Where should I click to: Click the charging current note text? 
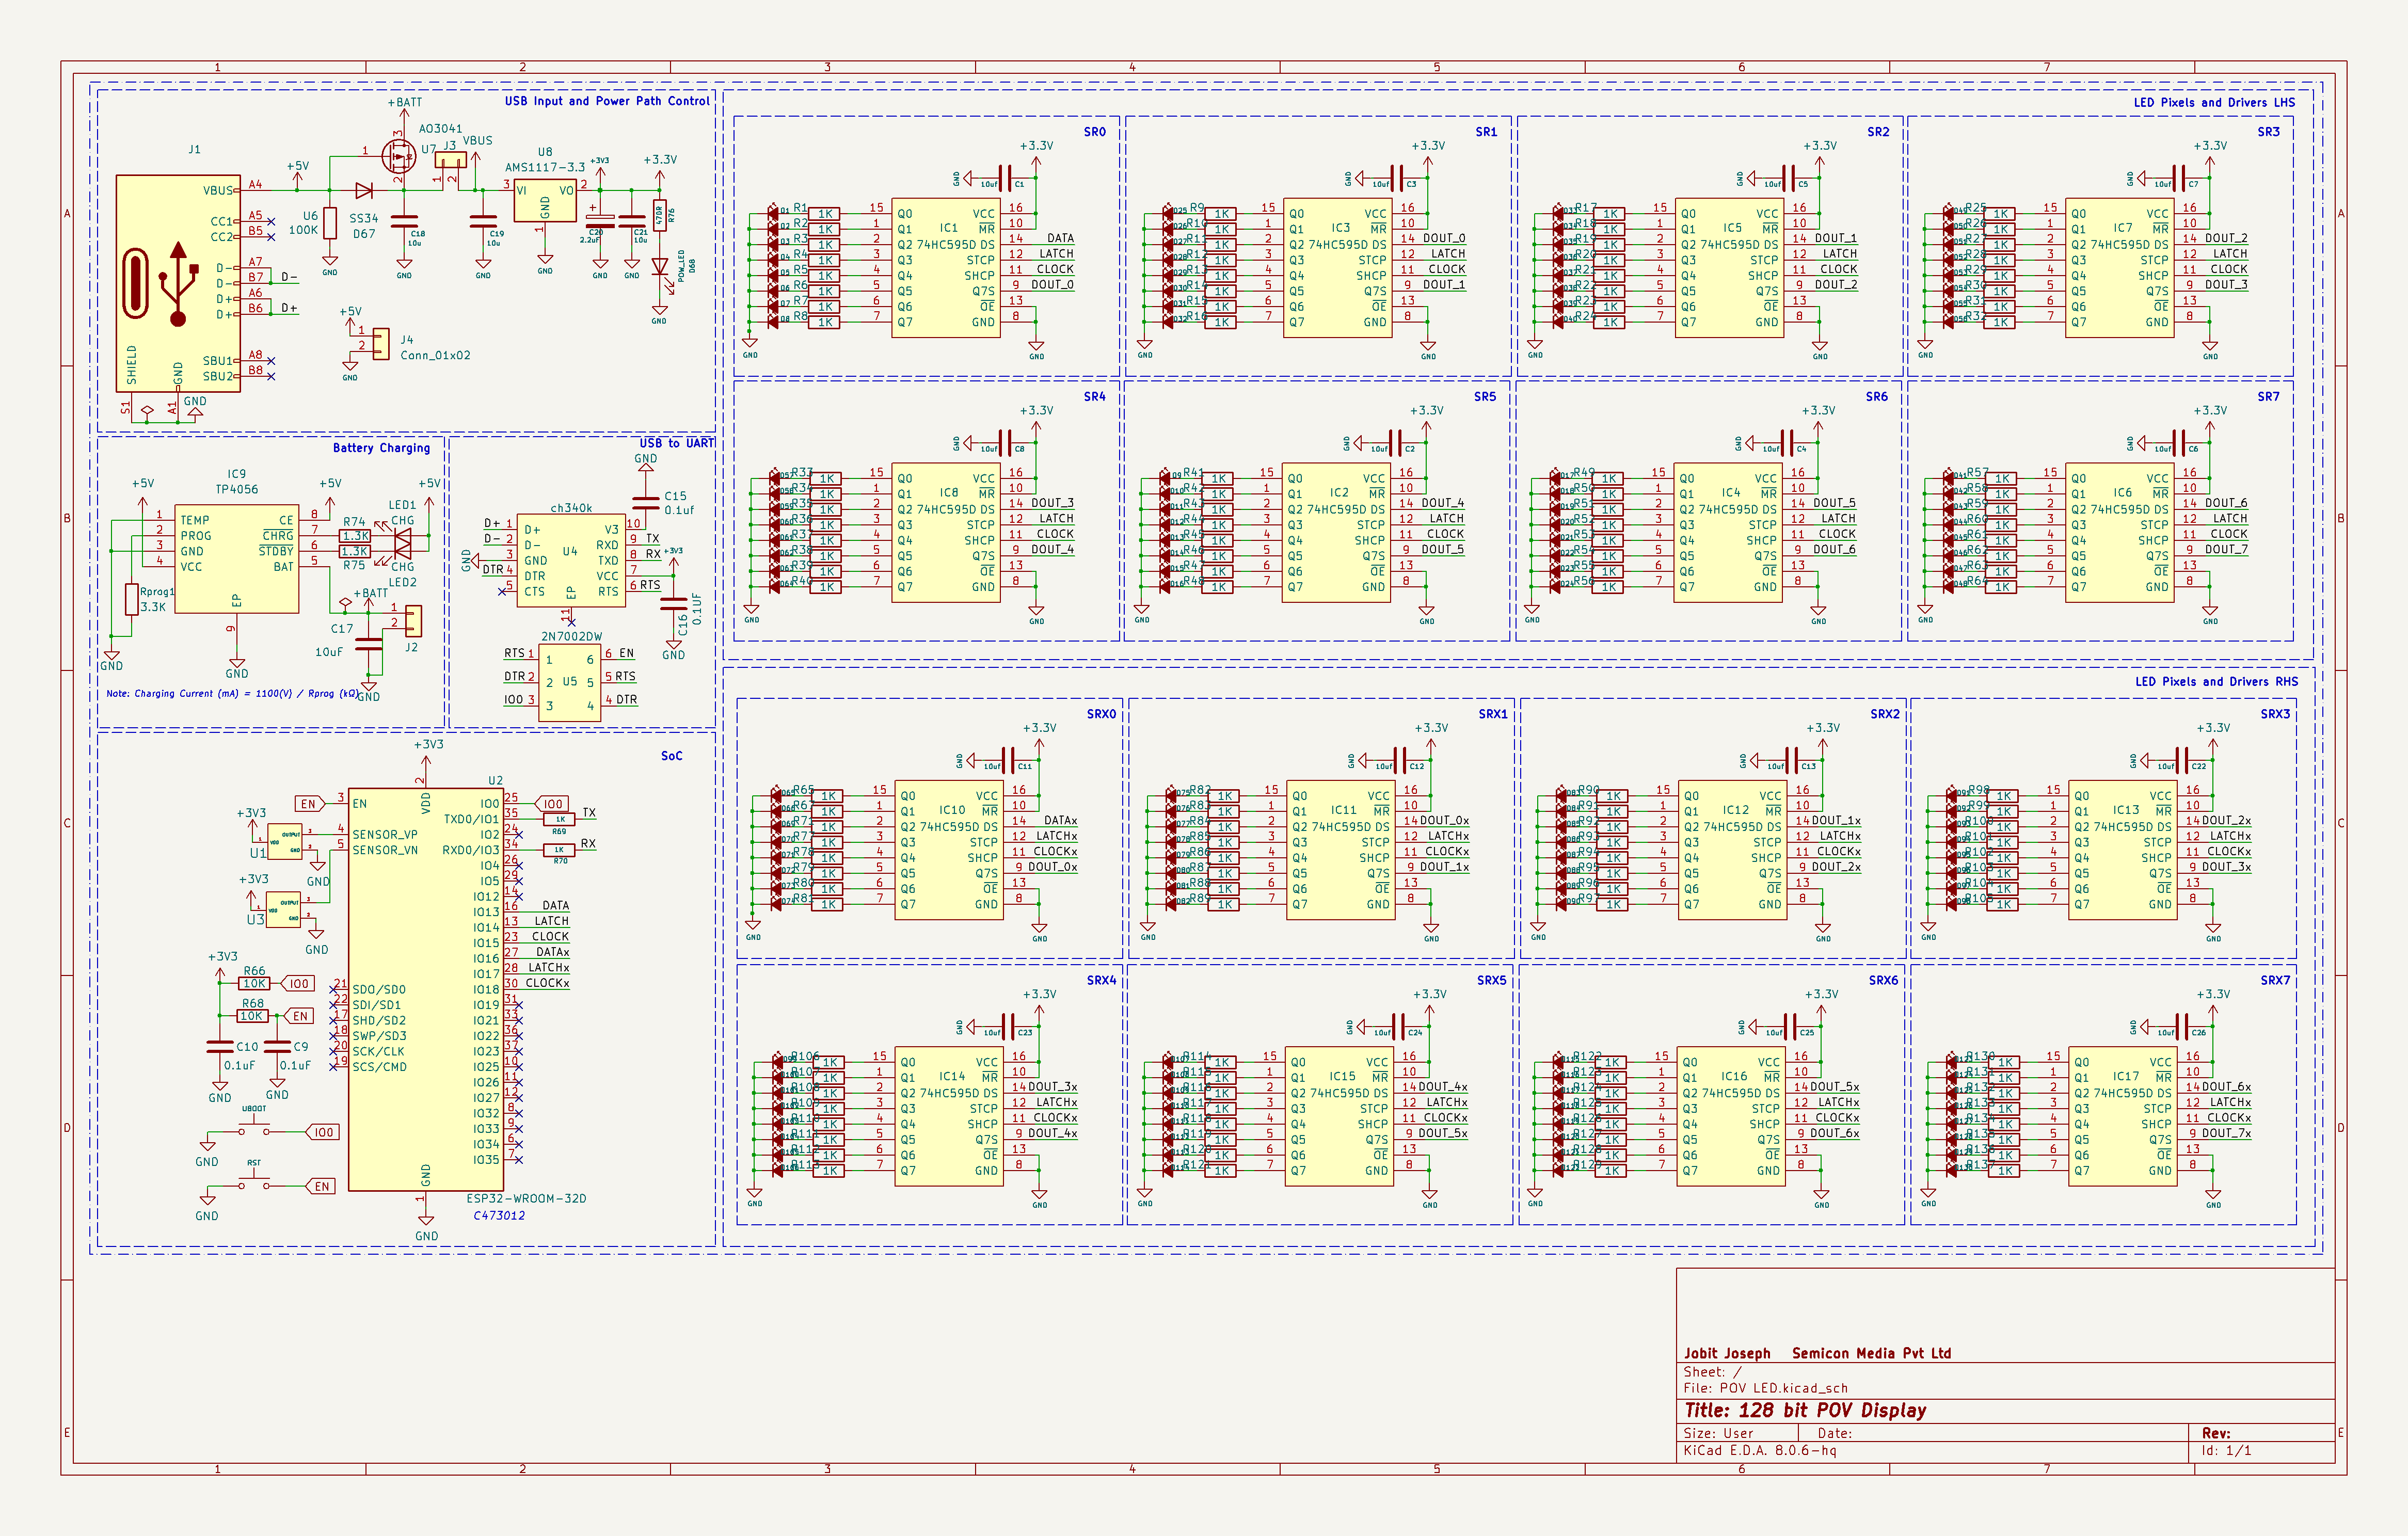pyautogui.click(x=232, y=693)
